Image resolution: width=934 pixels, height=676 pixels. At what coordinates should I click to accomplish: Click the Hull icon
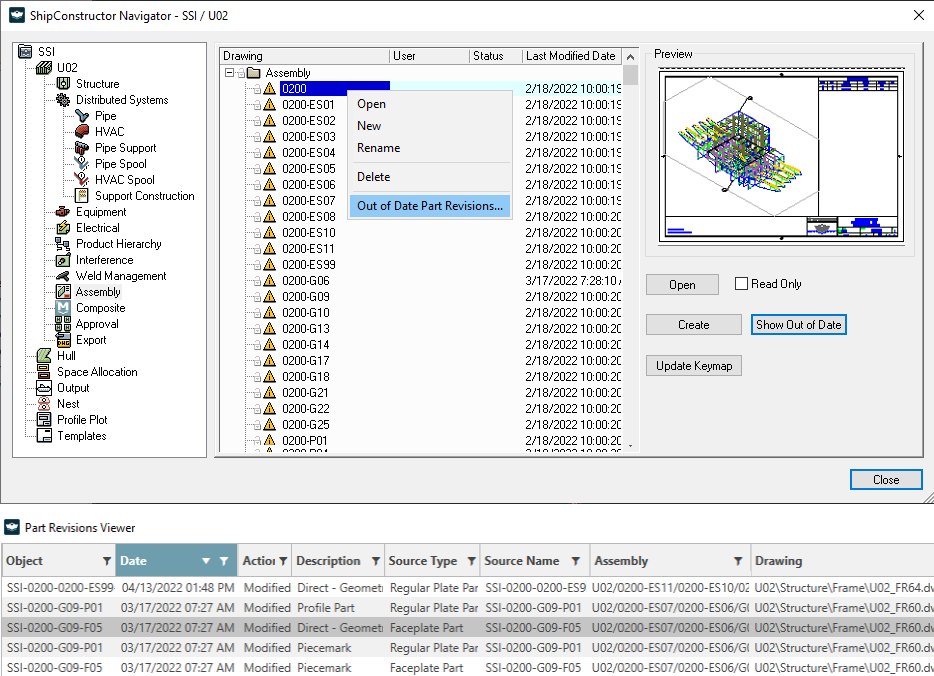(44, 356)
